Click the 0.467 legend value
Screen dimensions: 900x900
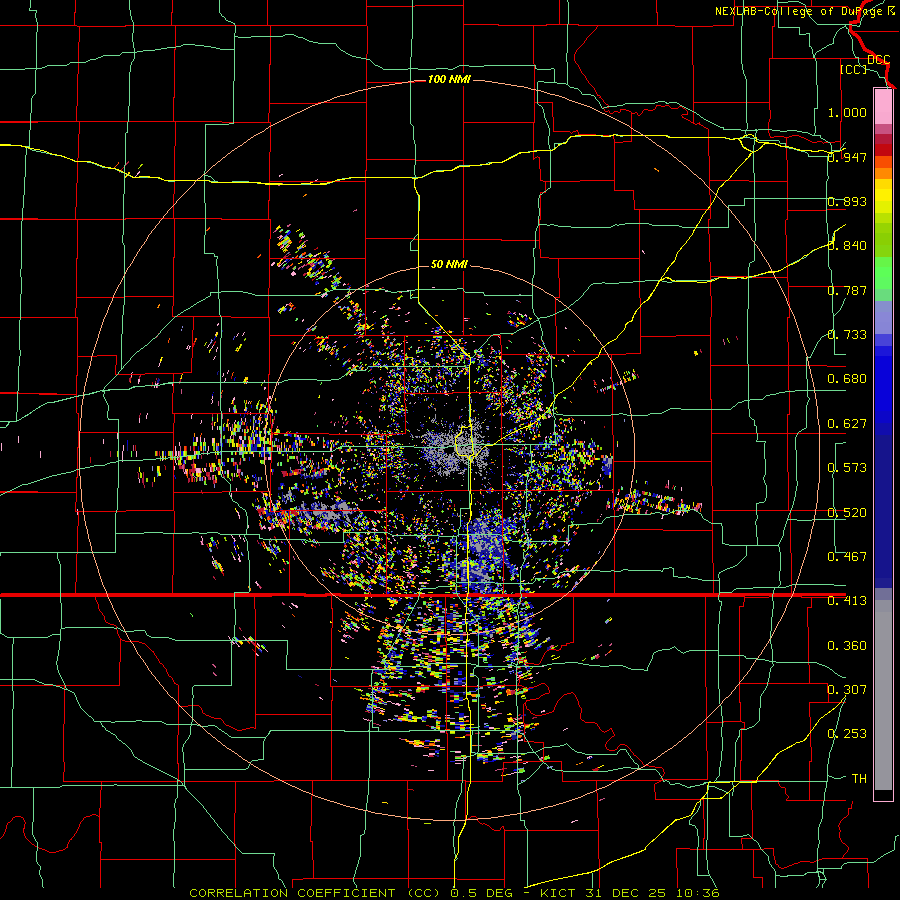(847, 557)
